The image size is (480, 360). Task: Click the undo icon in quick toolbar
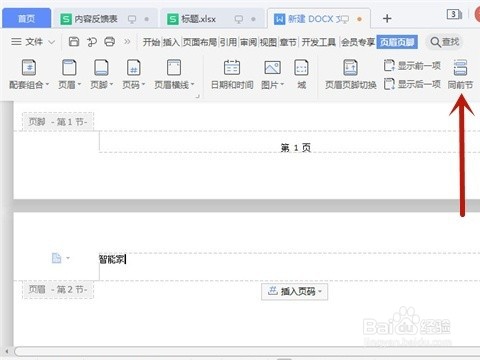click(x=92, y=42)
